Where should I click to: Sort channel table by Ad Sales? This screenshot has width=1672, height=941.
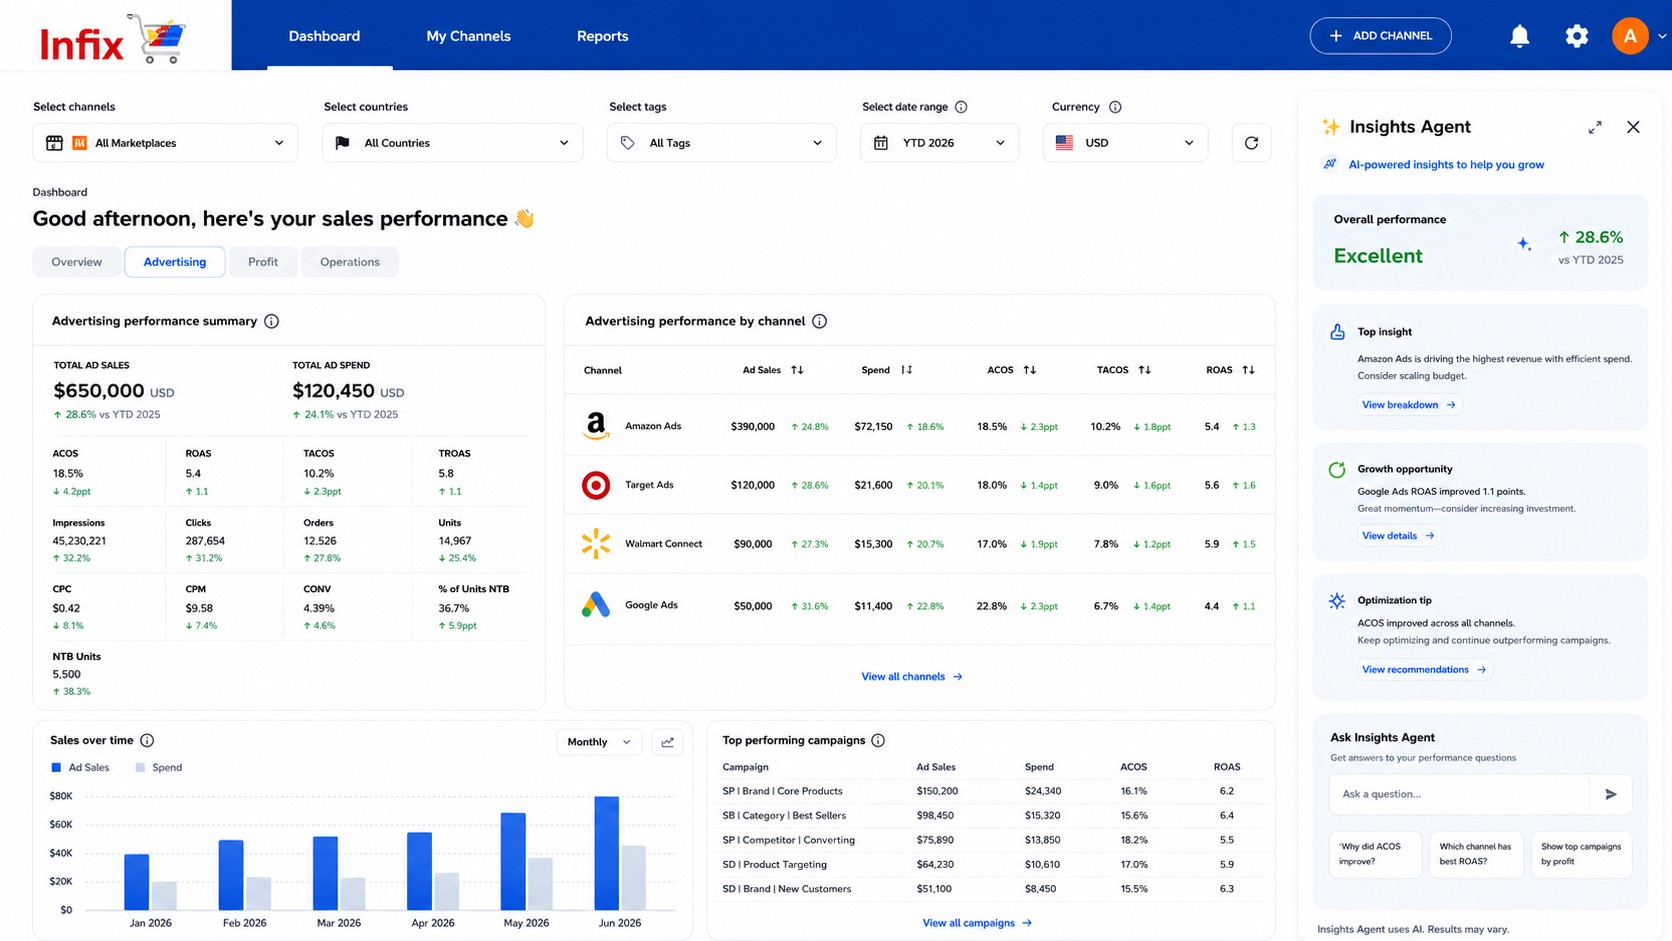(797, 370)
